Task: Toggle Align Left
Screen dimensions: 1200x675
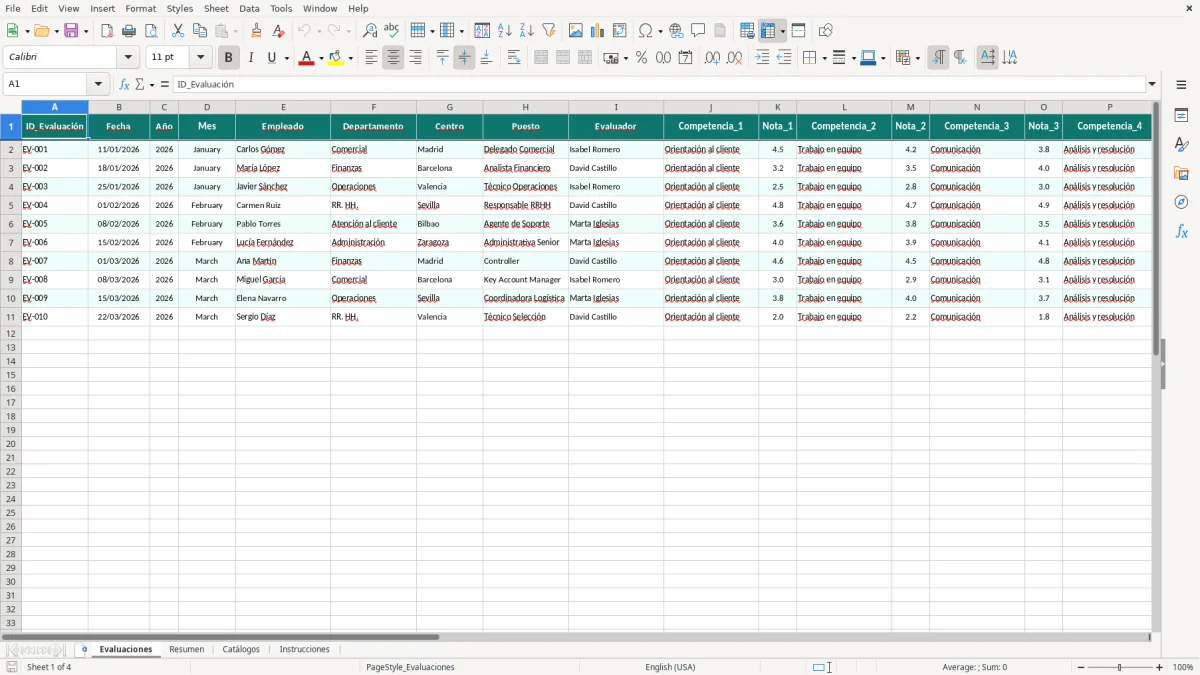Action: coord(371,58)
